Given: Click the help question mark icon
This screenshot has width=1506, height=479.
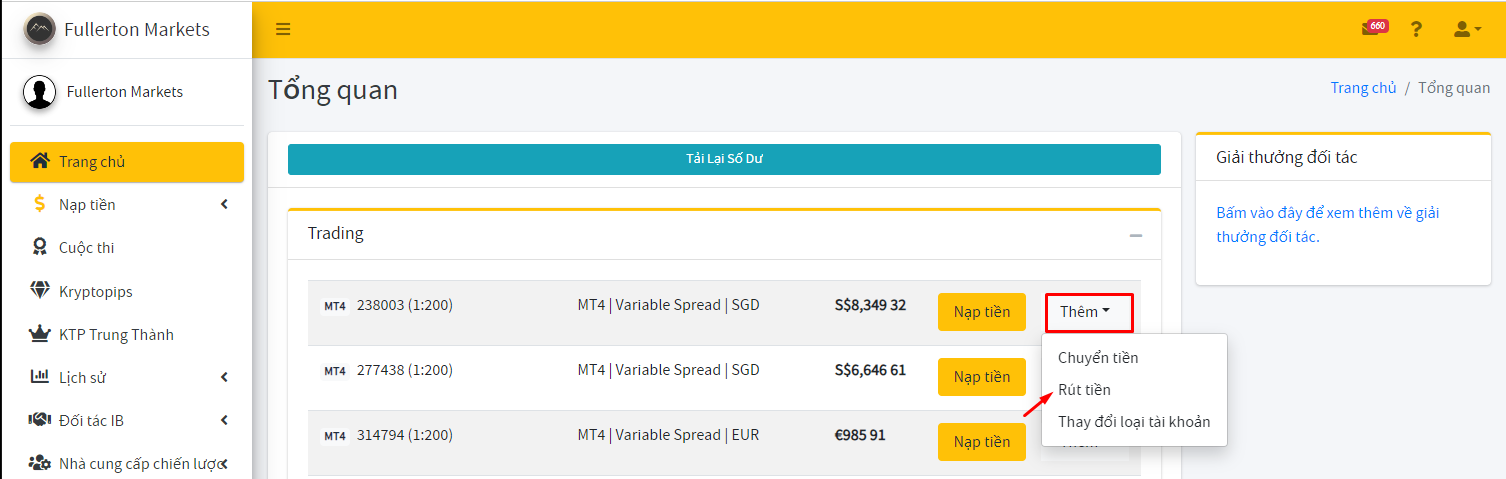Looking at the screenshot, I should pyautogui.click(x=1416, y=29).
